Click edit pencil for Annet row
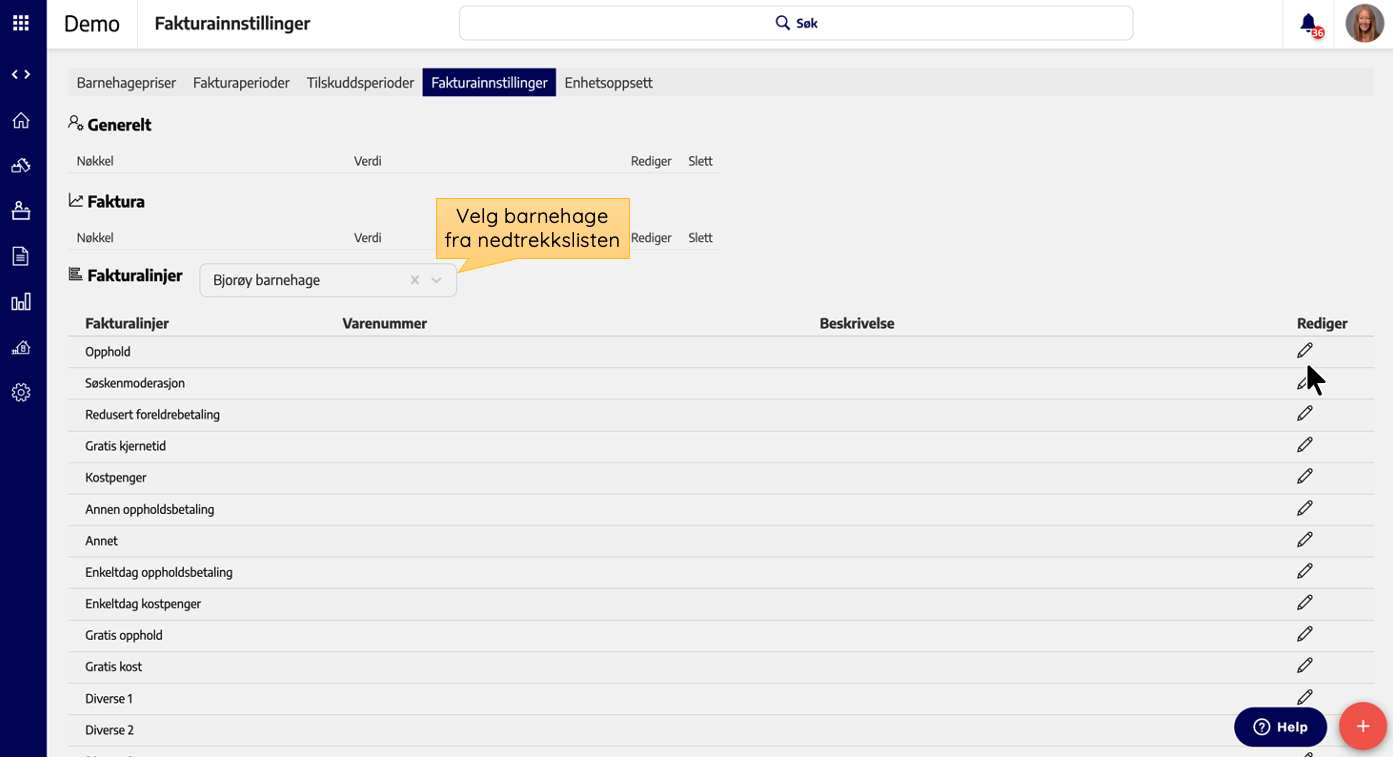 point(1304,540)
